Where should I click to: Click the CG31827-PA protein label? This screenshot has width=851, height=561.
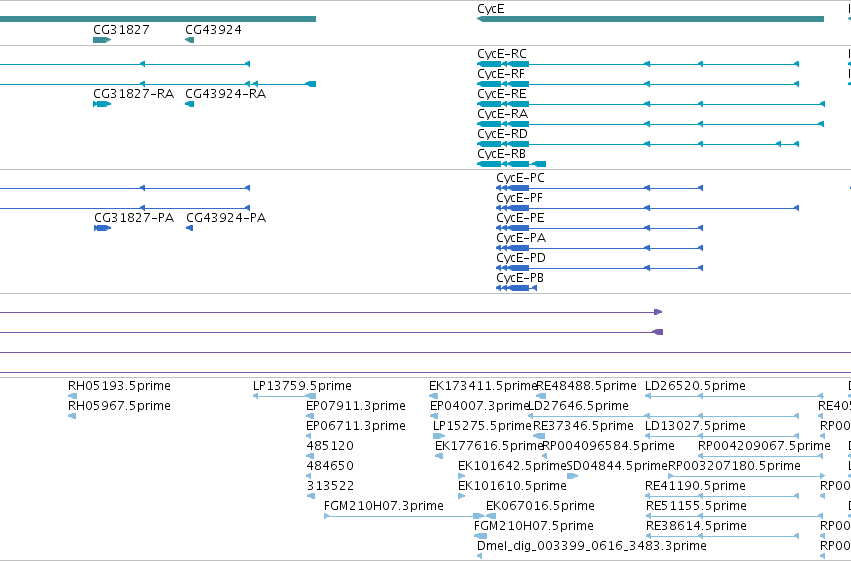[134, 218]
